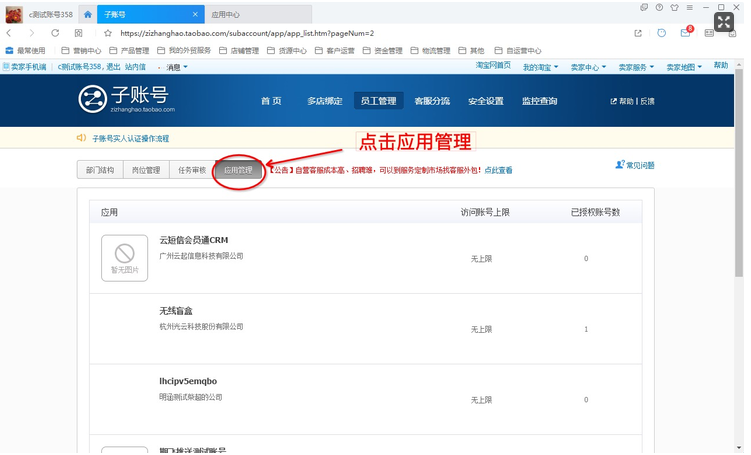This screenshot has width=751, height=455.
Task: Open the 云短信会员通CRM app entry
Action: 193,240
